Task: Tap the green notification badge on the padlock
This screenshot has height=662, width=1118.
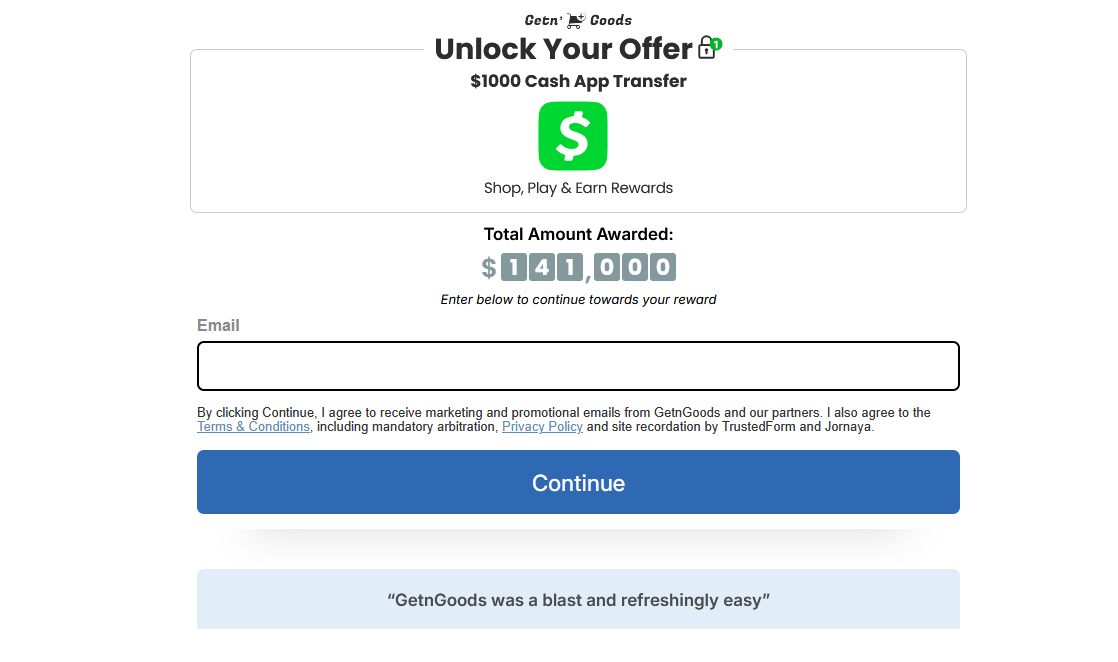Action: [716, 44]
